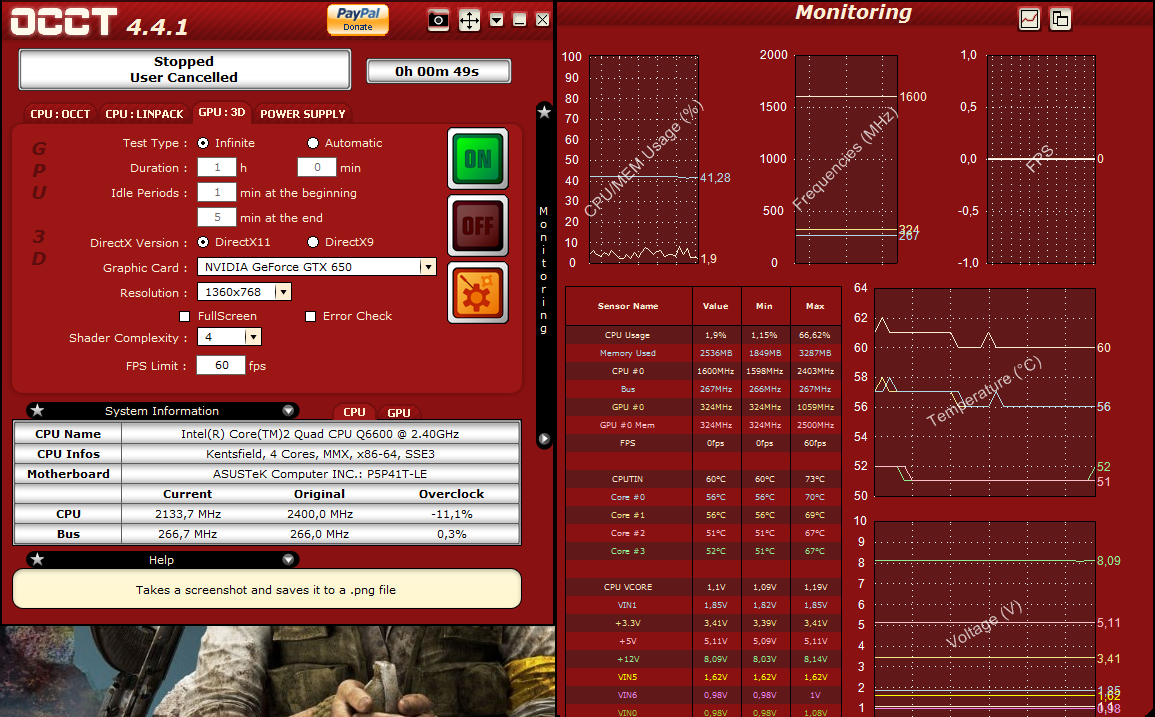The width and height of the screenshot is (1155, 717).
Task: Select the GPU #0 Mem sensor row
Action: click(703, 425)
